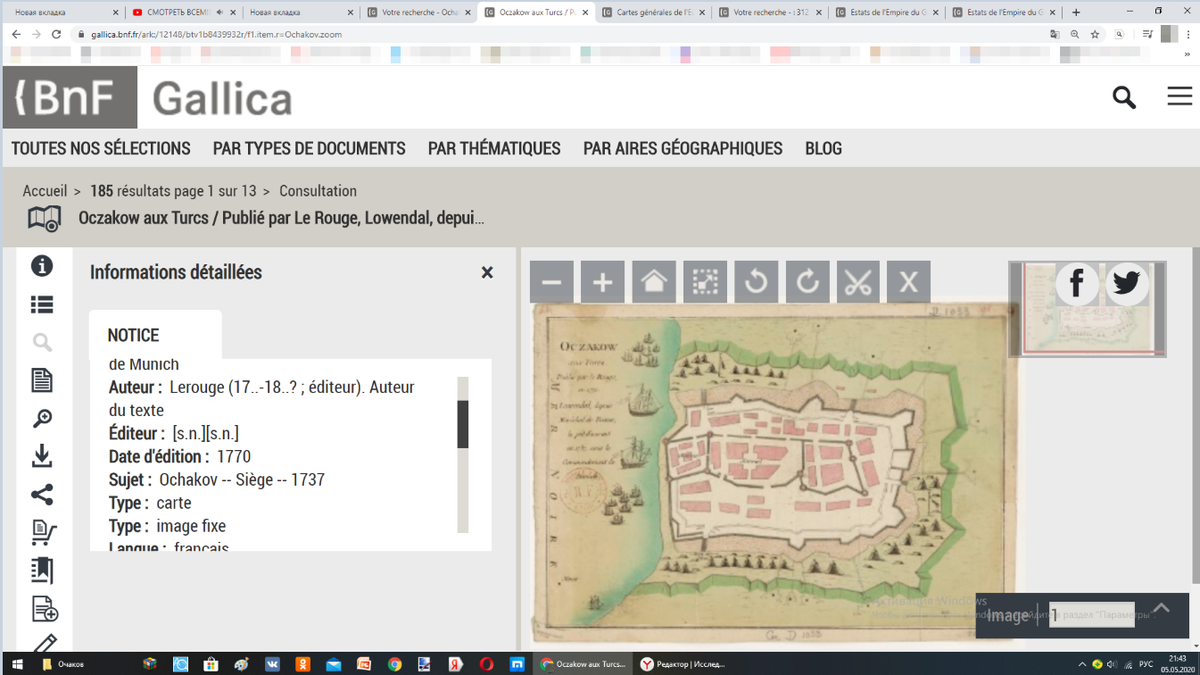Open the information icon in left sidebar
The width and height of the screenshot is (1200, 675).
42,266
